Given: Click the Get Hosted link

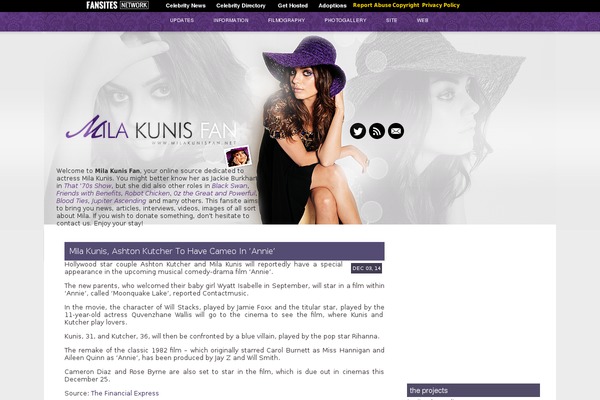Looking at the screenshot, I should click(x=293, y=6).
